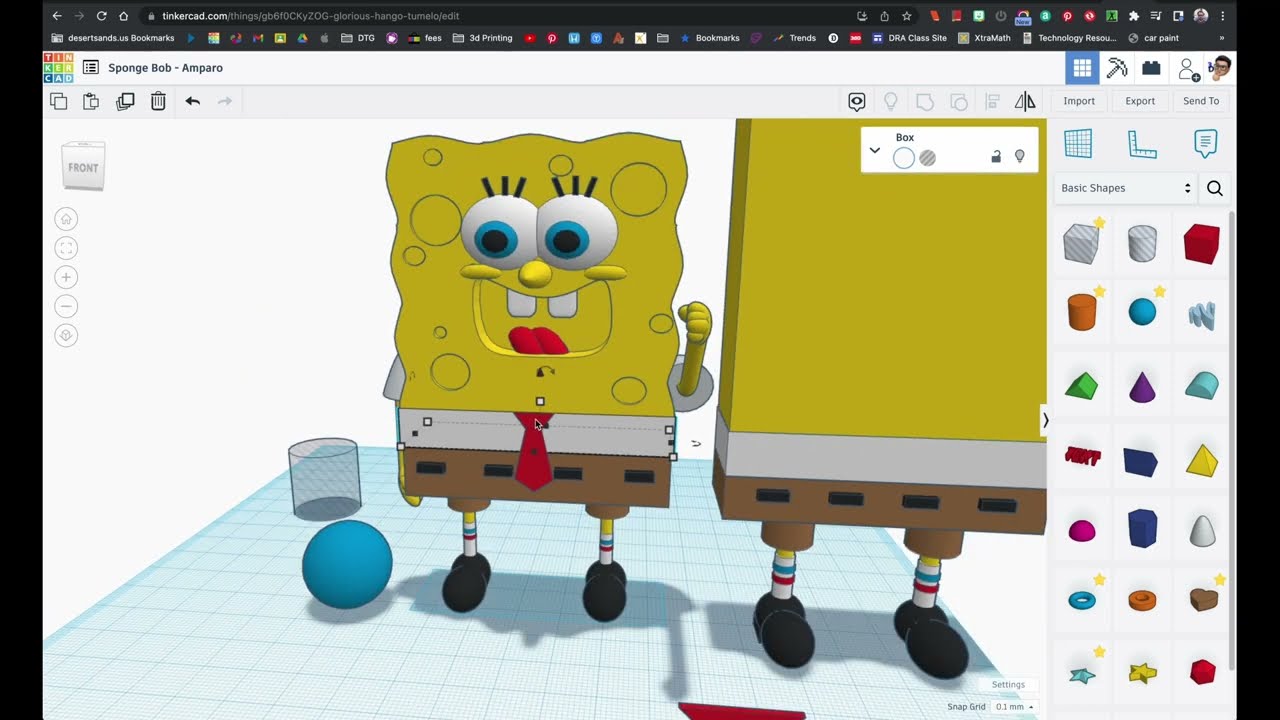Place a Workplane tool
Viewport: 1280px width, 720px height.
point(1078,144)
